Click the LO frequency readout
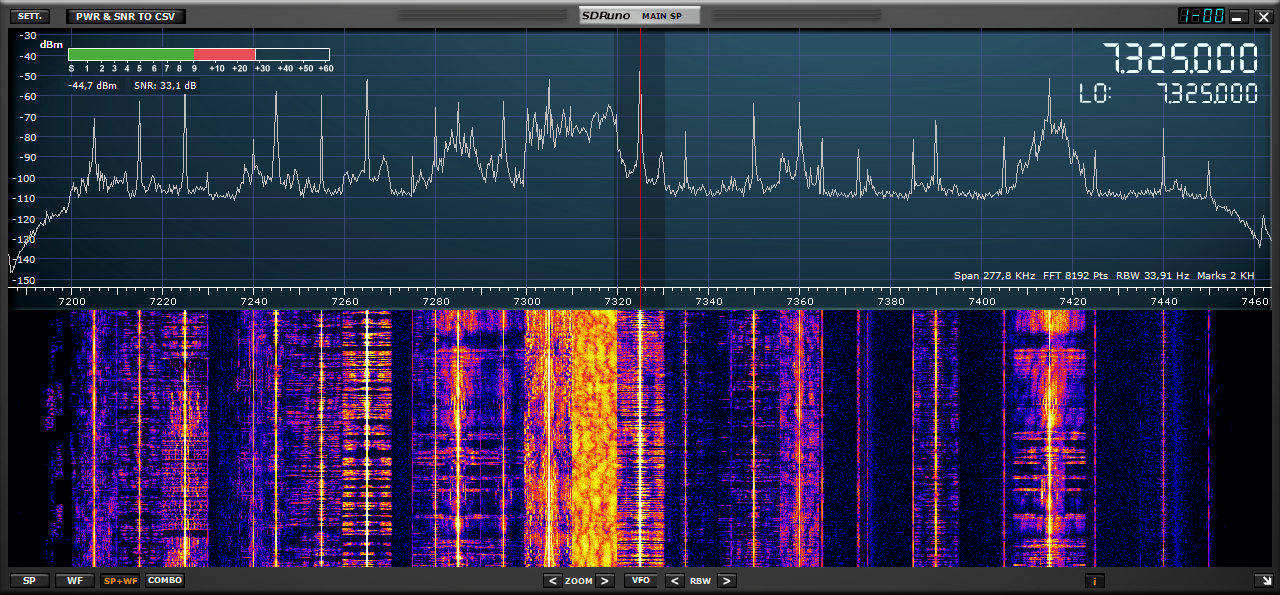Image resolution: width=1280 pixels, height=595 pixels. [x=1206, y=94]
